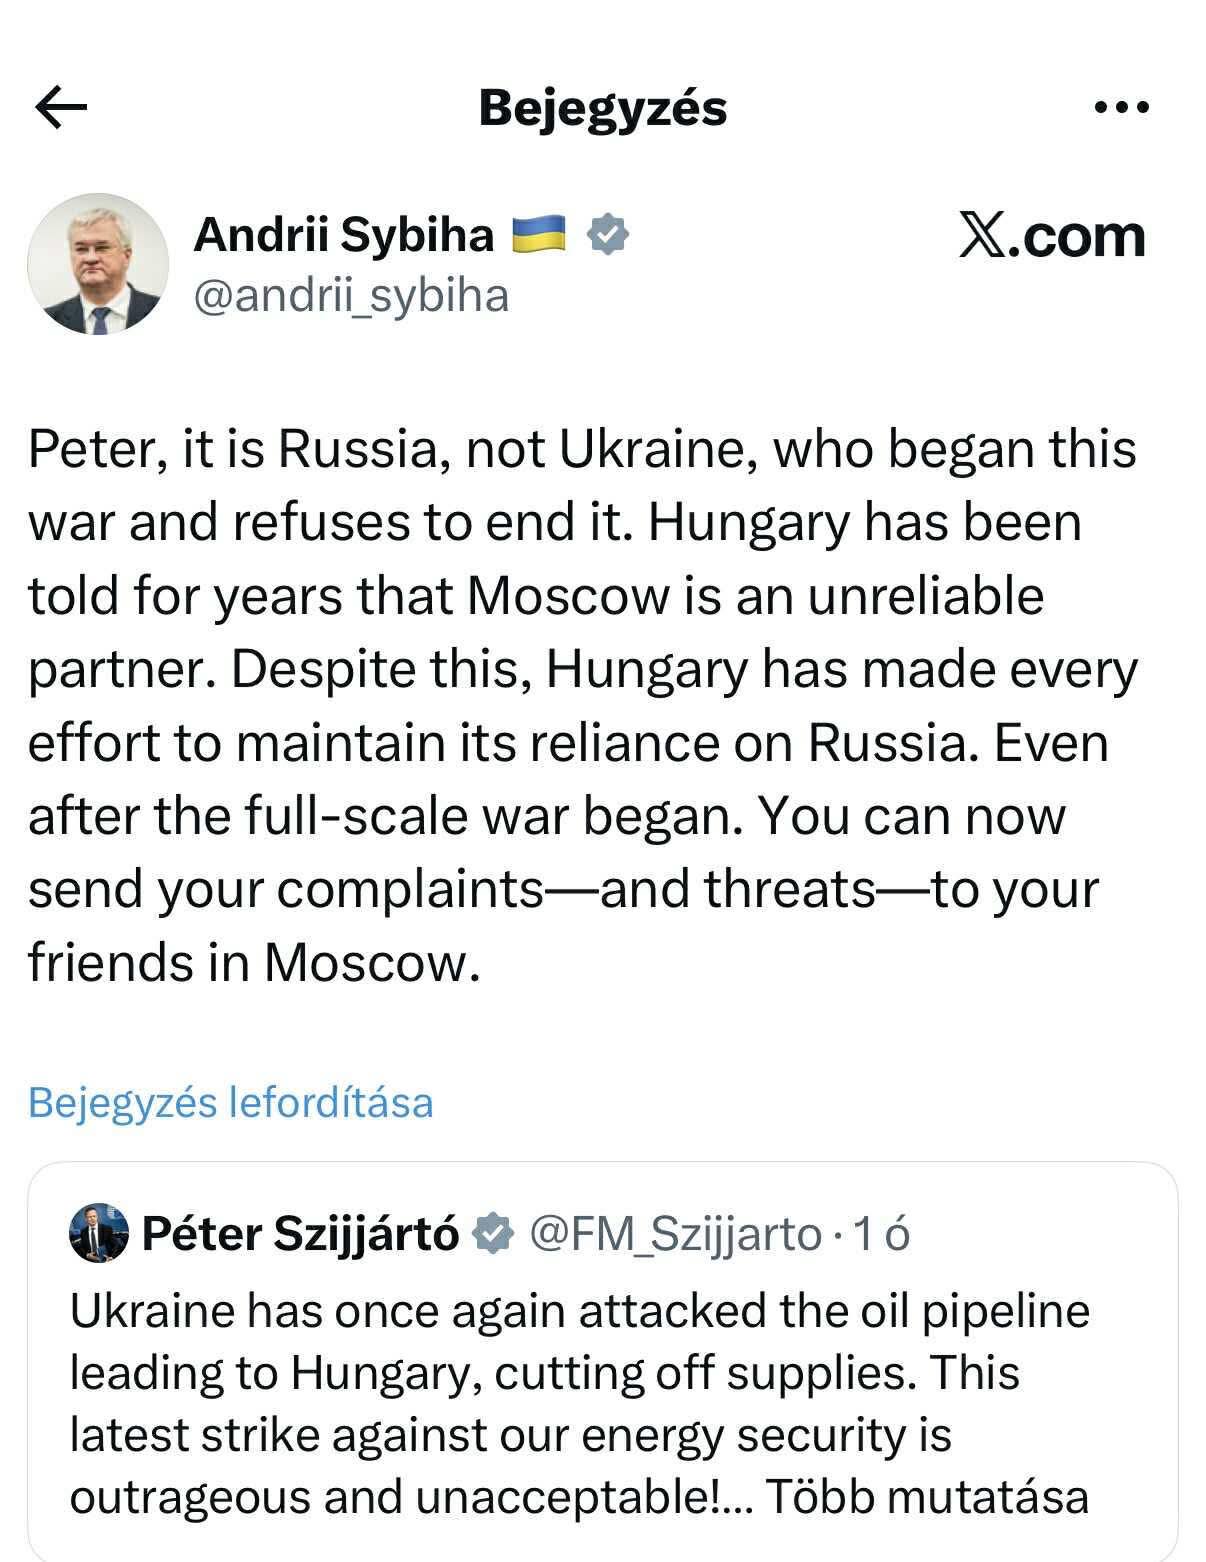This screenshot has height=1562, width=1206.
Task: Click the main post text starting with Peter
Action: (x=582, y=705)
